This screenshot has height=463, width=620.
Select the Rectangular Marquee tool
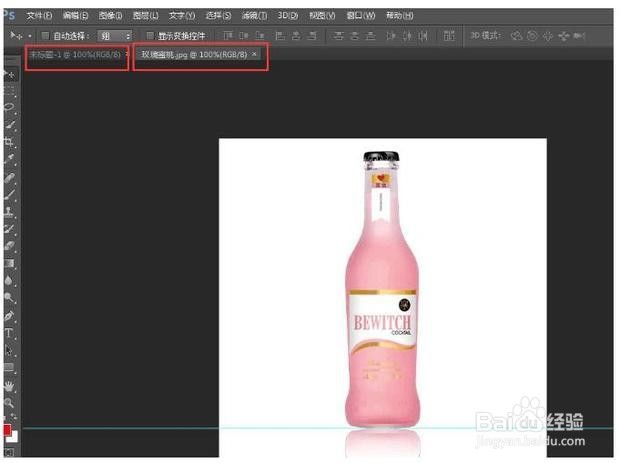(x=9, y=91)
